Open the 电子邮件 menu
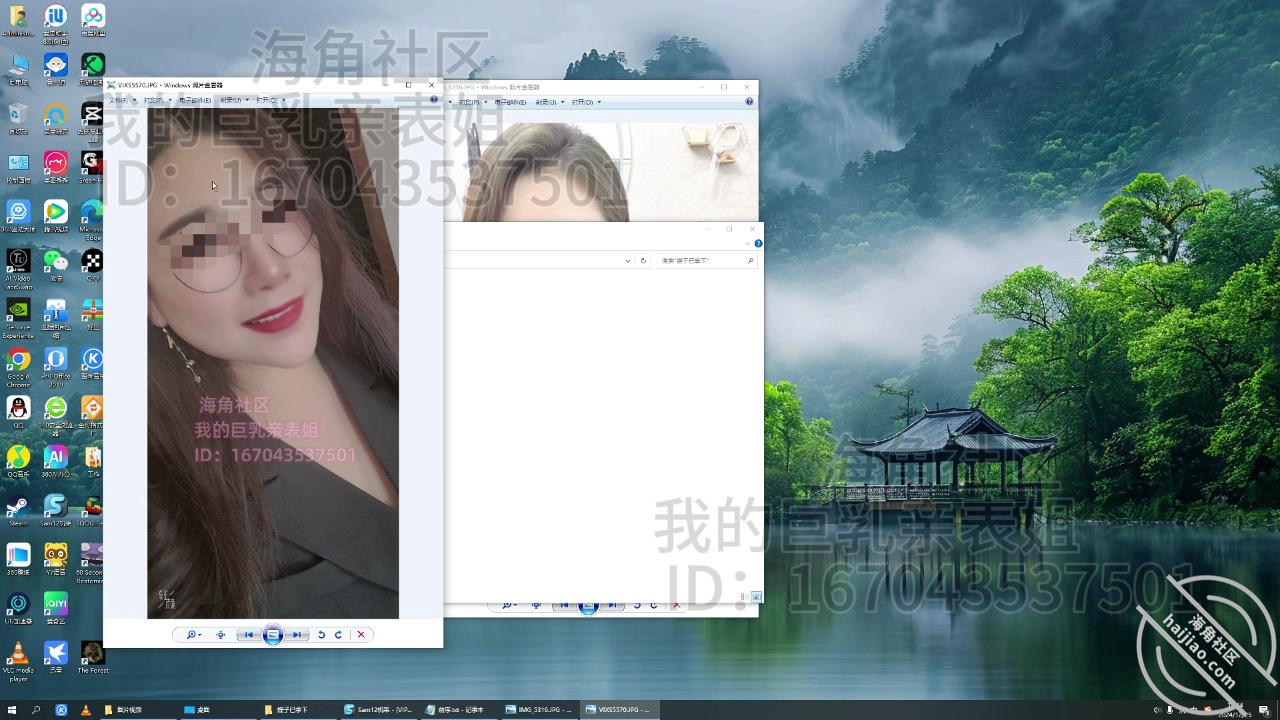 click(x=194, y=101)
